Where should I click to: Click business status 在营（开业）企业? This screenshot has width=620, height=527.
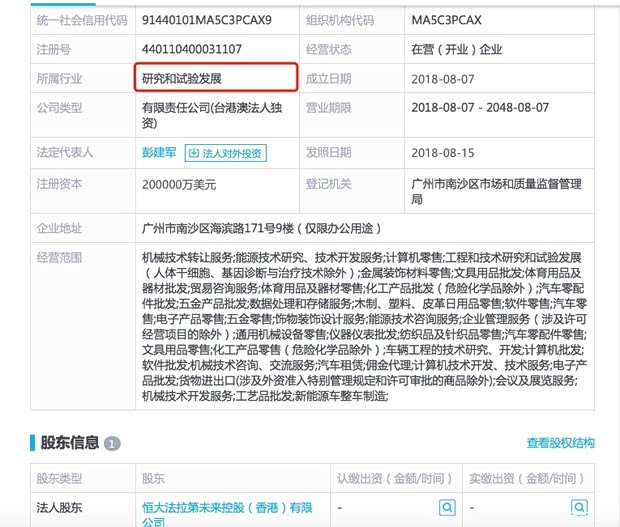tap(457, 49)
